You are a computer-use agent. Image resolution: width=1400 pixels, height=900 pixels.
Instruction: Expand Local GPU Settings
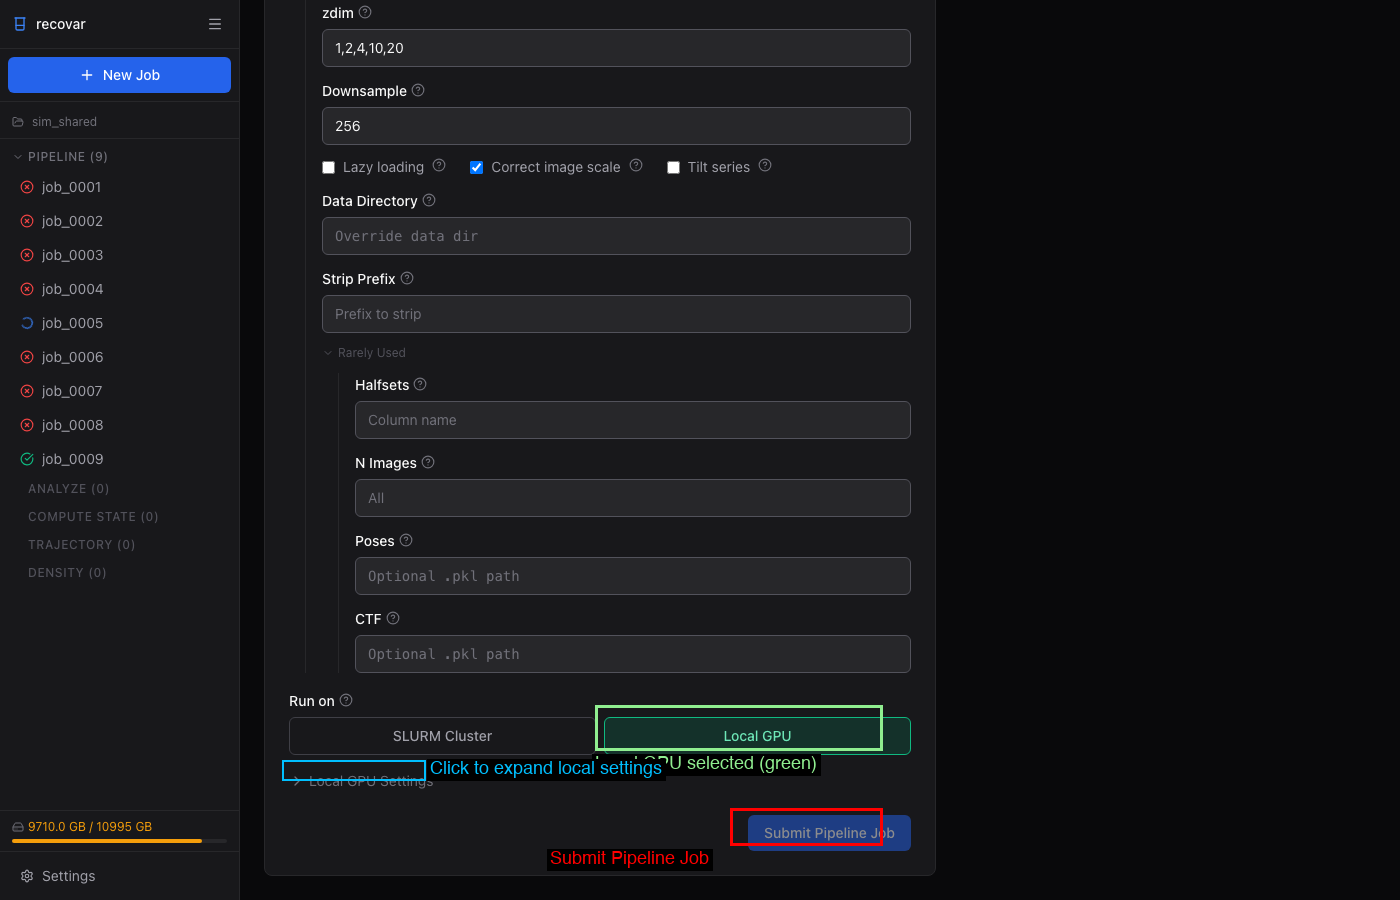(x=362, y=781)
